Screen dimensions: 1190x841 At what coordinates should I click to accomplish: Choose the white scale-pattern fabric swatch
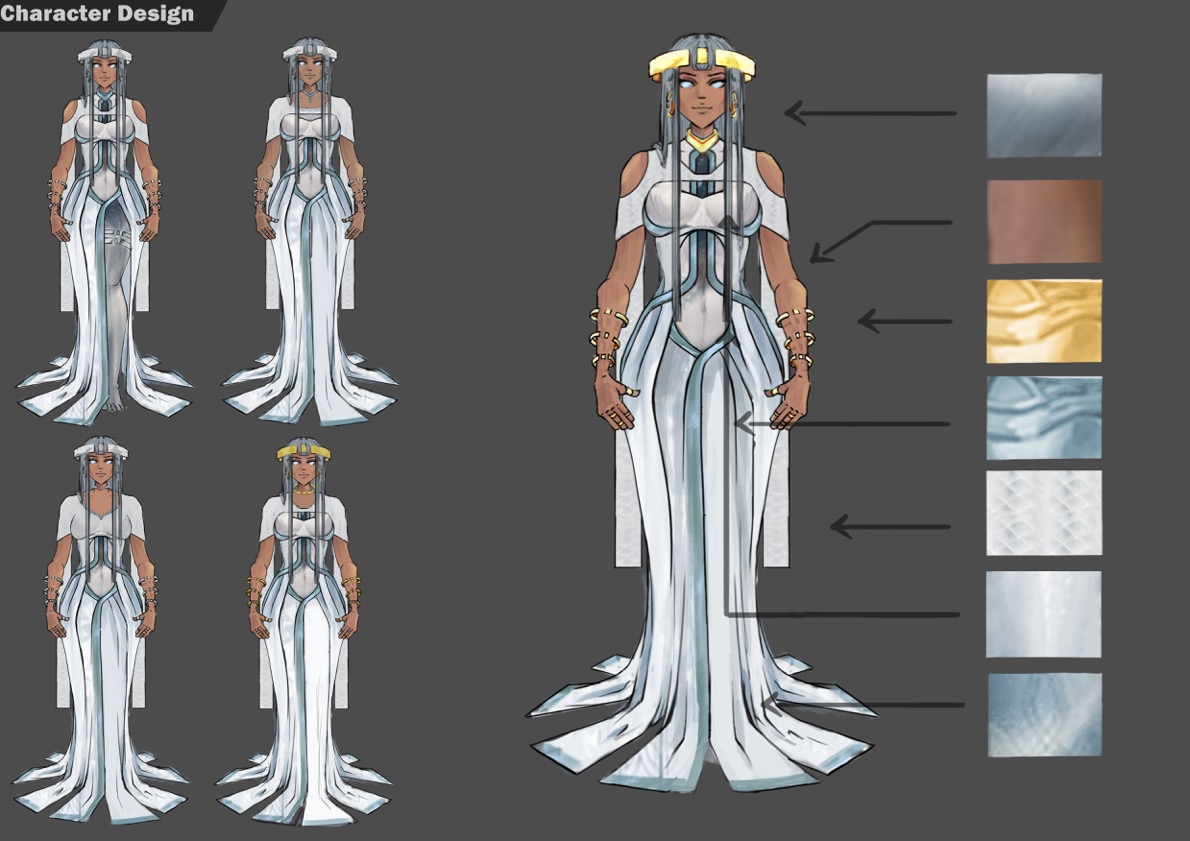click(x=1044, y=513)
